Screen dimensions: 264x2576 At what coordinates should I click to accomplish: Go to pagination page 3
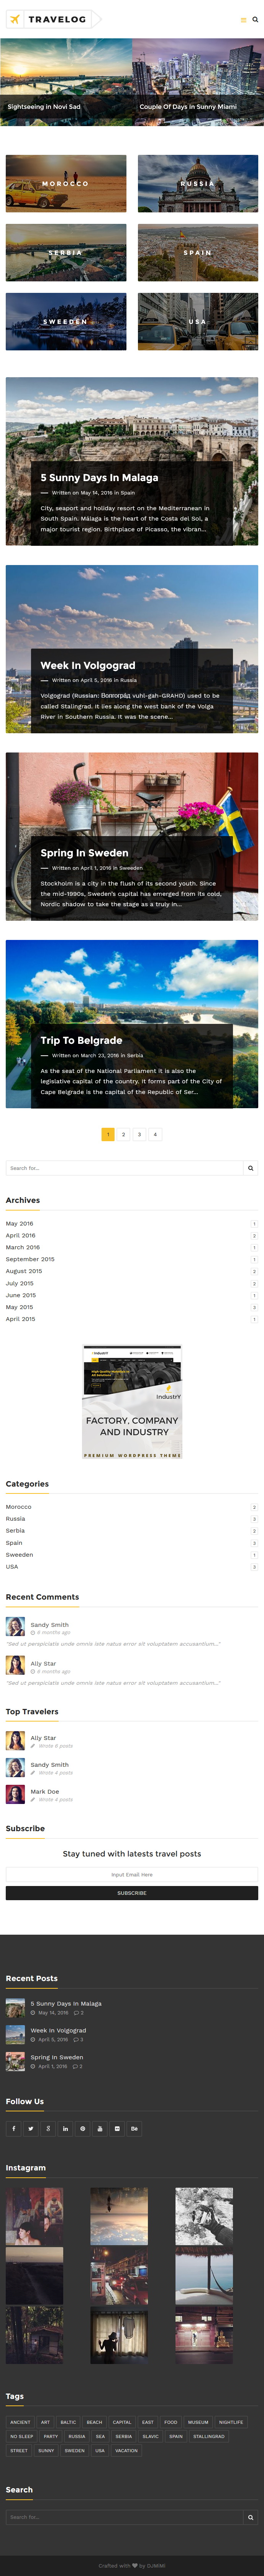tap(139, 1134)
